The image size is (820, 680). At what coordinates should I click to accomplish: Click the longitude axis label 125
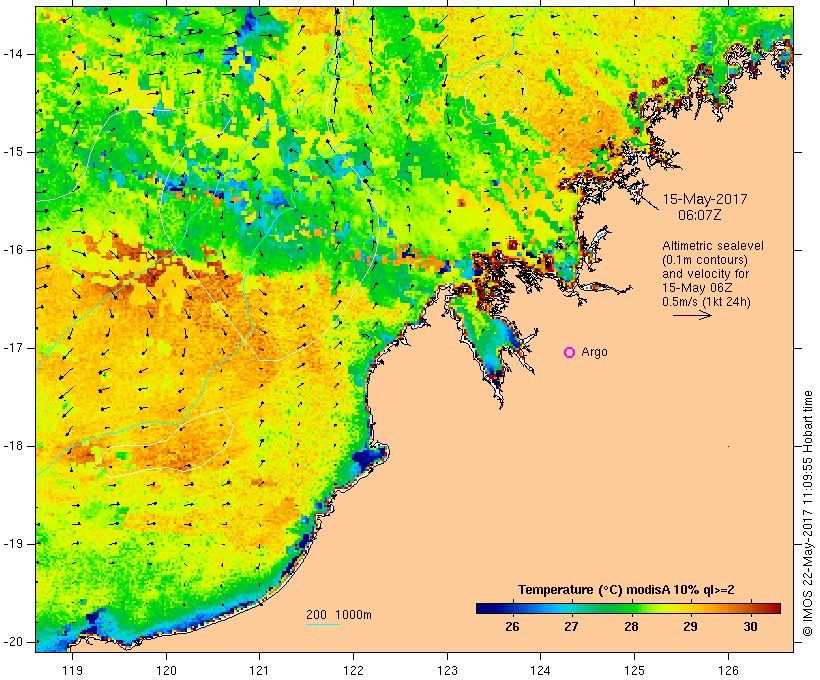(x=634, y=671)
